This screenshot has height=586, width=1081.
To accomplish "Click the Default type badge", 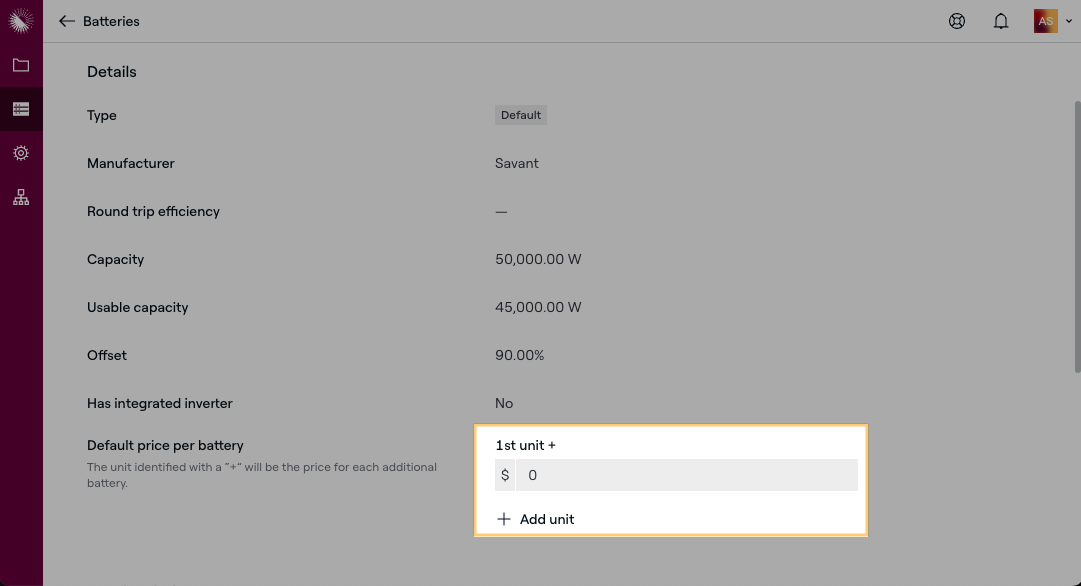I will (x=521, y=115).
